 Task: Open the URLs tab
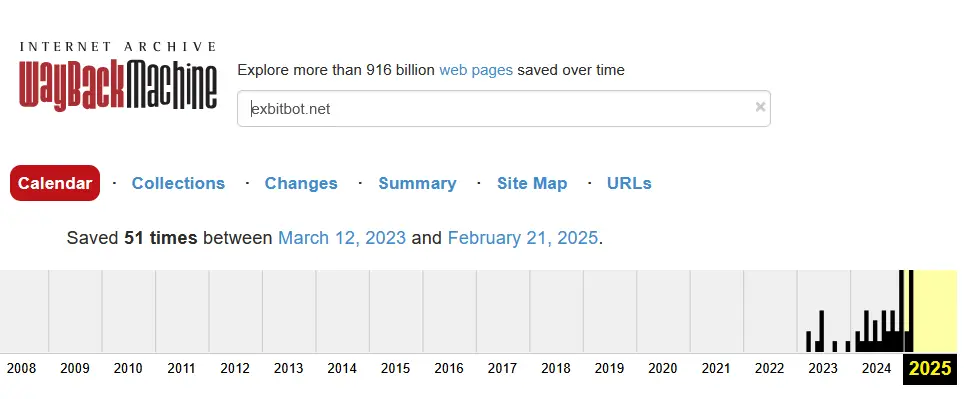coord(629,183)
